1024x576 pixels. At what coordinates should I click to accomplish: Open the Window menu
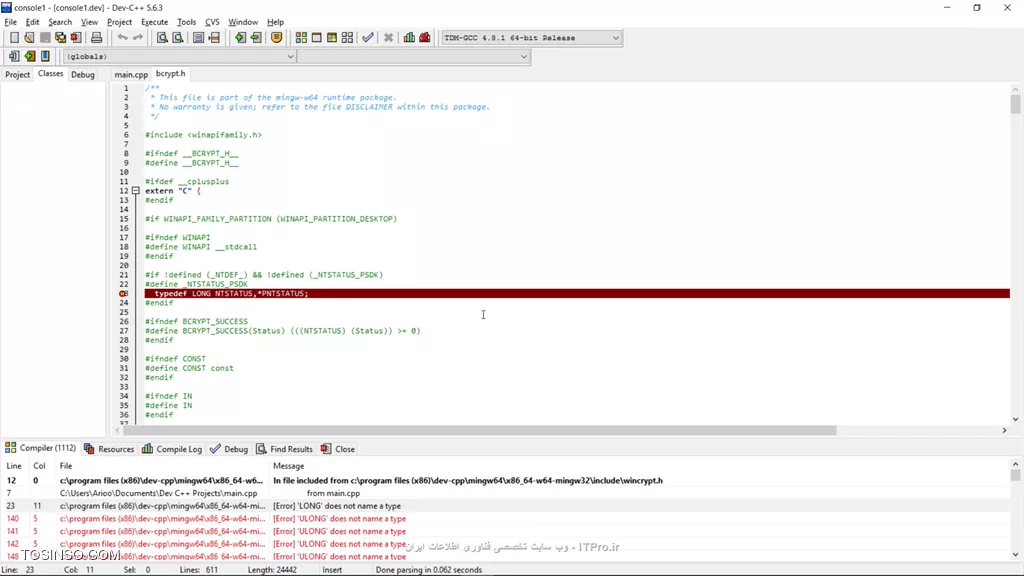(x=243, y=22)
